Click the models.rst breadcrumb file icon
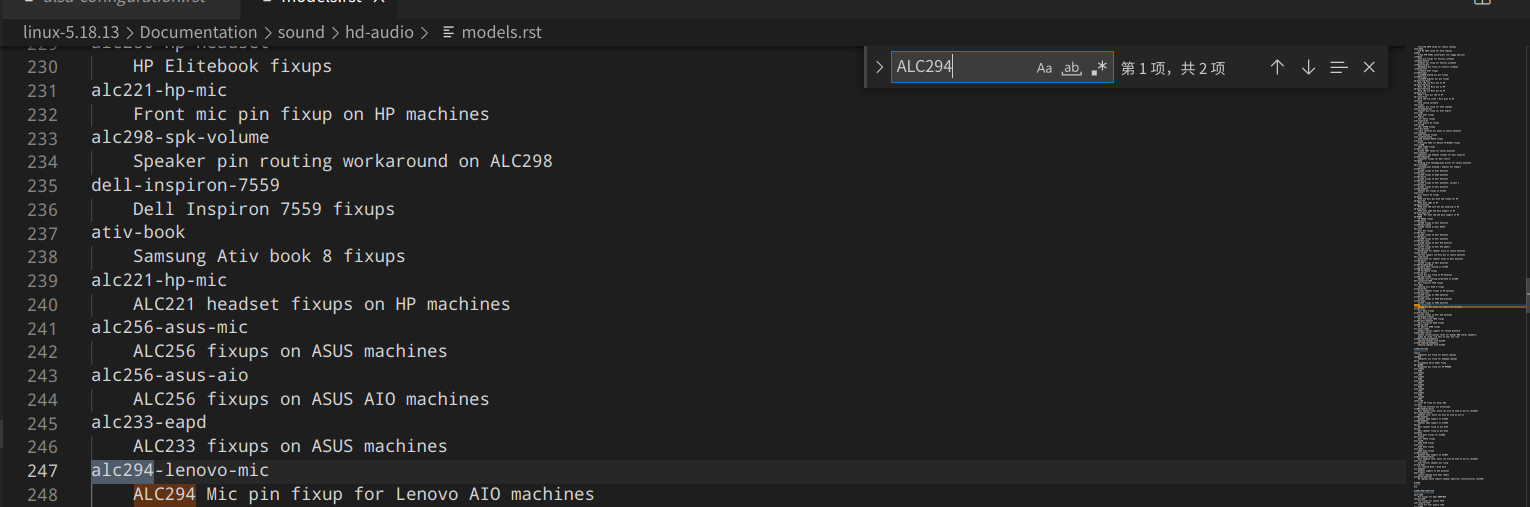 [448, 32]
